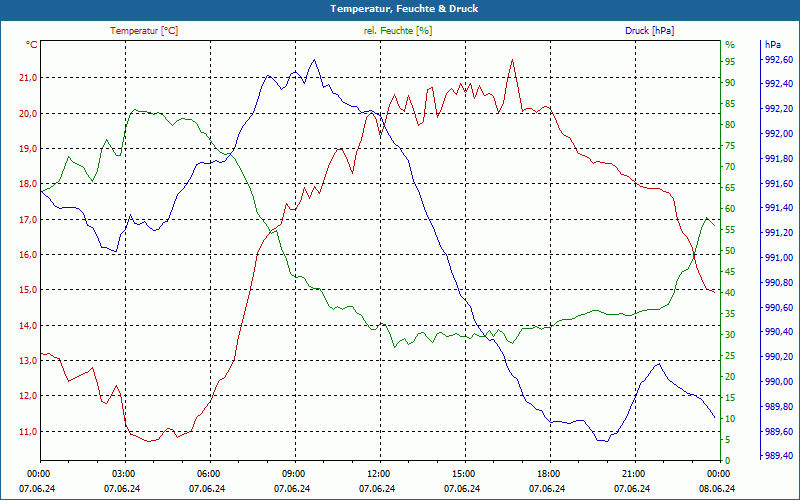Click the 18,0 temperature axis value
The image size is (800, 500).
pos(28,184)
